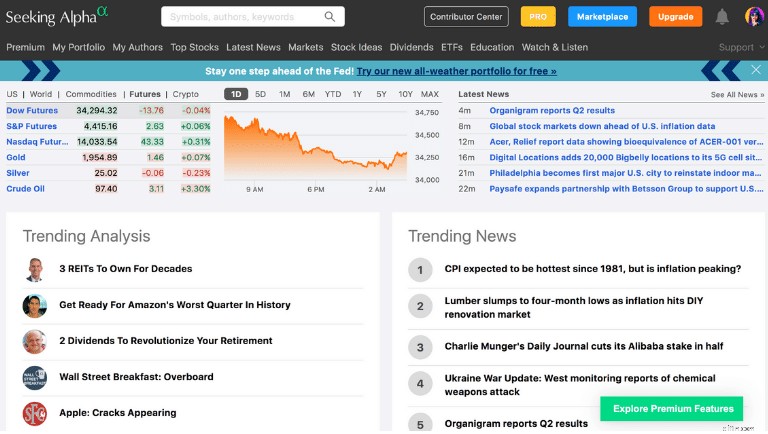Viewport: 768px width, 434px height.
Task: Follow the all-weather portfolio free trial link
Action: [456, 71]
